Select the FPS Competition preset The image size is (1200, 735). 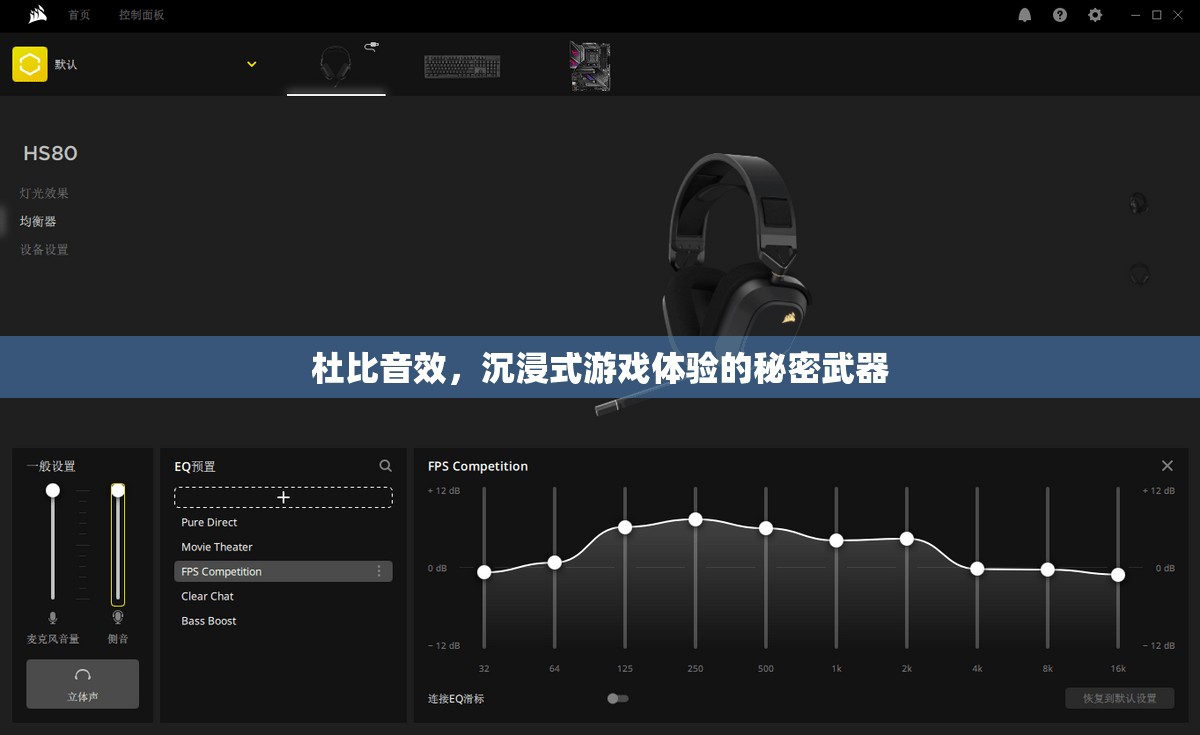pyautogui.click(x=283, y=571)
